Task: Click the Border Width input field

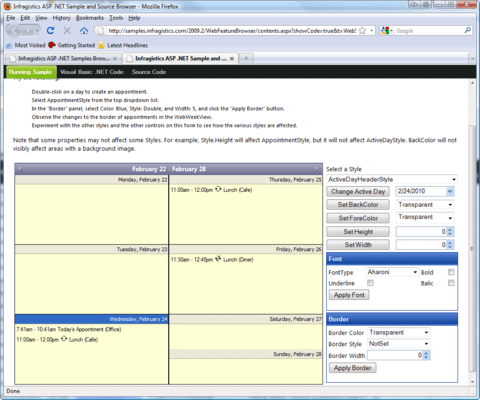Action: [x=395, y=355]
